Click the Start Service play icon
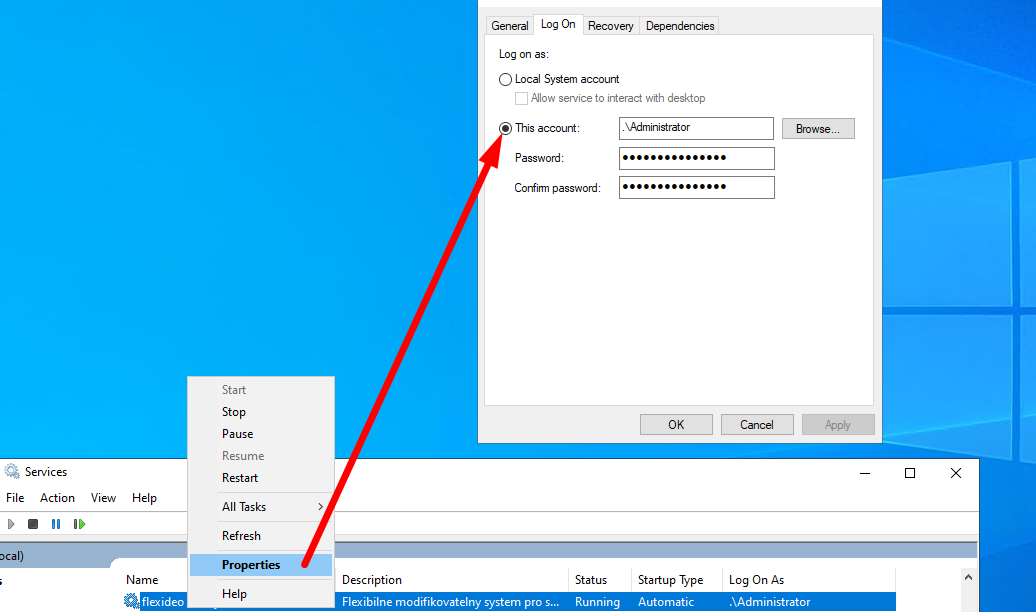Image resolution: width=1036 pixels, height=612 pixels. [11, 524]
